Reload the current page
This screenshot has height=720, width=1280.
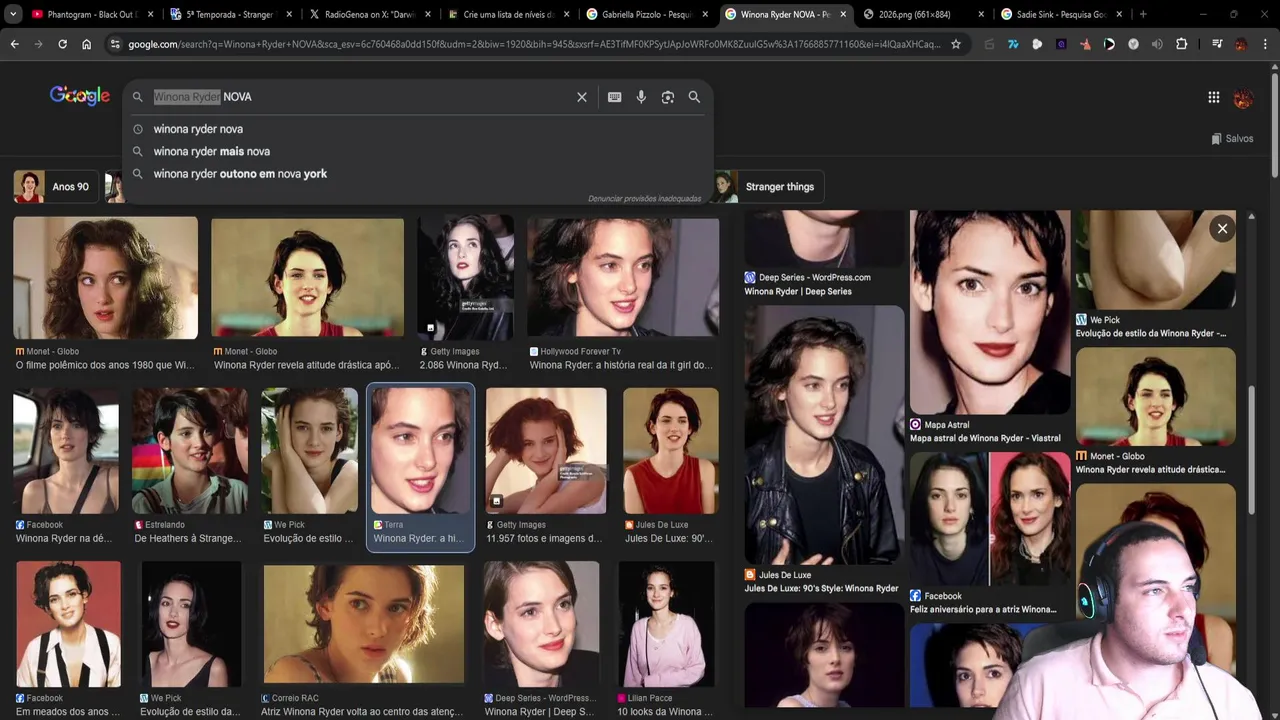63,44
